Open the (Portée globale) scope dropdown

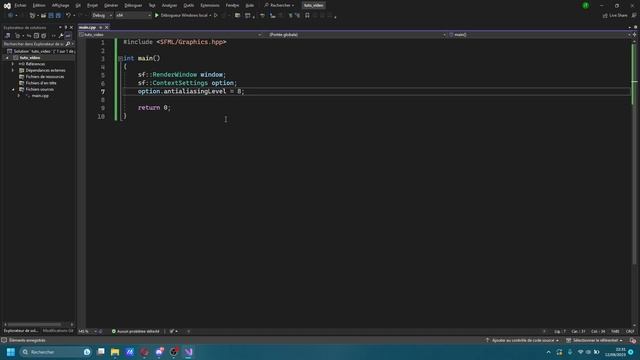pos(355,35)
